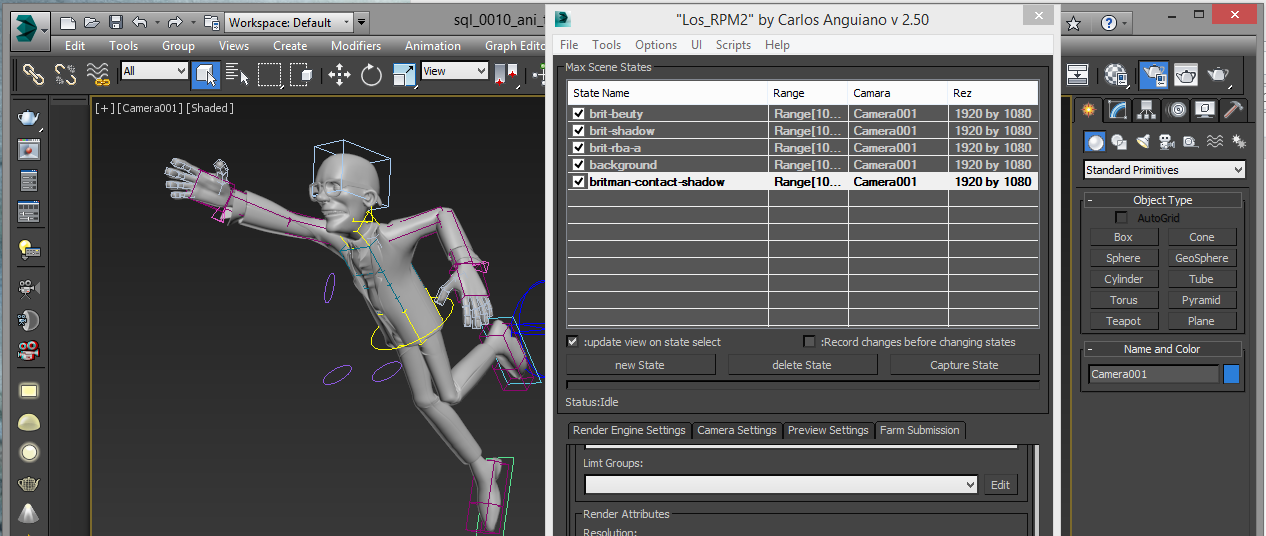1266x536 pixels.
Task: Uncheck the brit-beuty state checkbox
Action: tap(578, 113)
